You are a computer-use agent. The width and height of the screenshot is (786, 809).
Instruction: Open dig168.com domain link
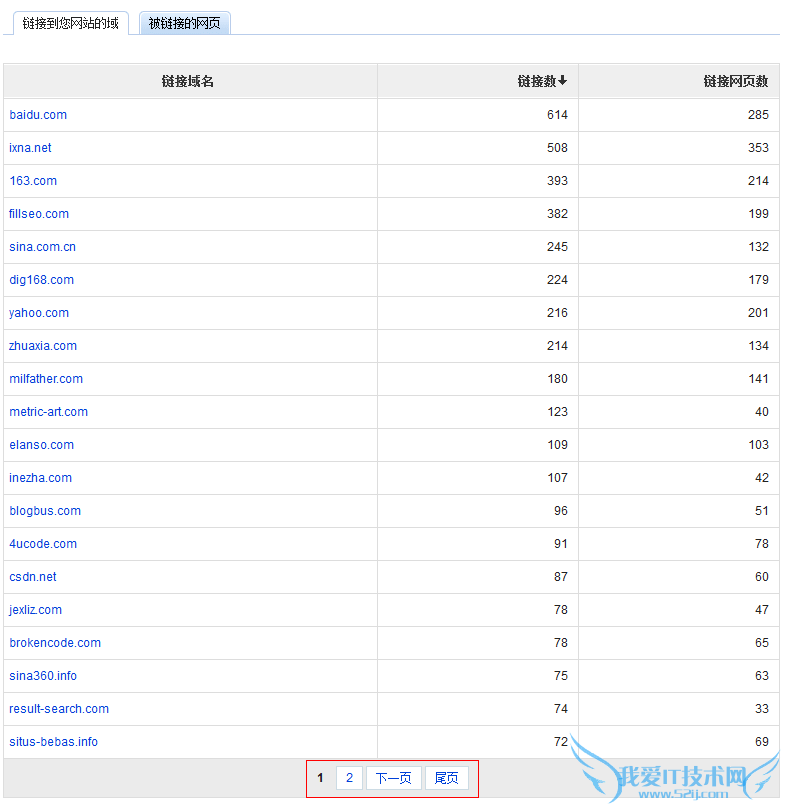coord(41,280)
